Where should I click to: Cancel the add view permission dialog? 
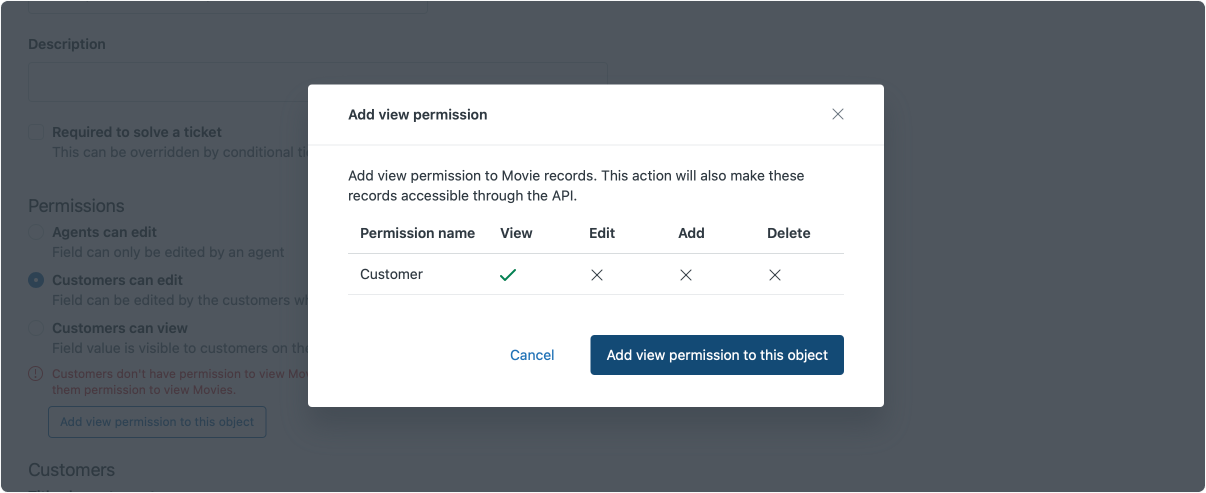point(532,355)
